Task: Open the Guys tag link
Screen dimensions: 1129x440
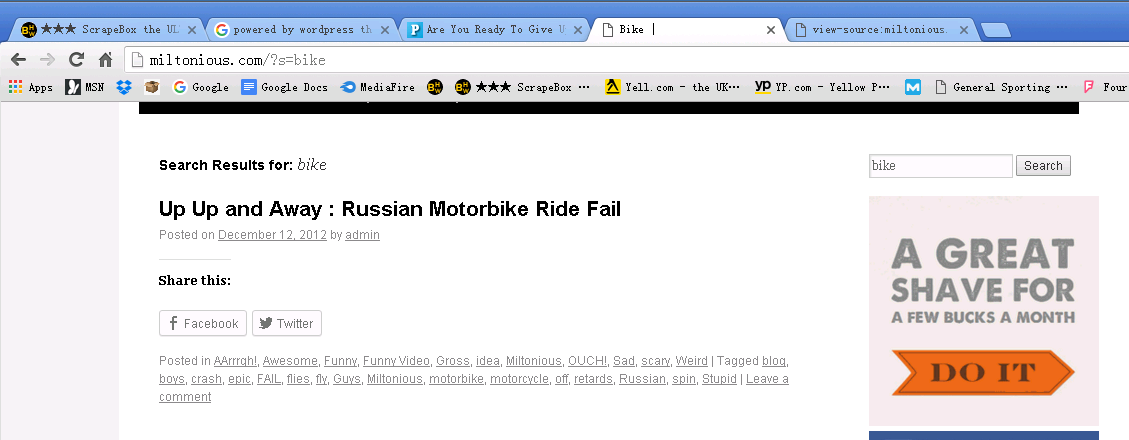Action: [347, 379]
